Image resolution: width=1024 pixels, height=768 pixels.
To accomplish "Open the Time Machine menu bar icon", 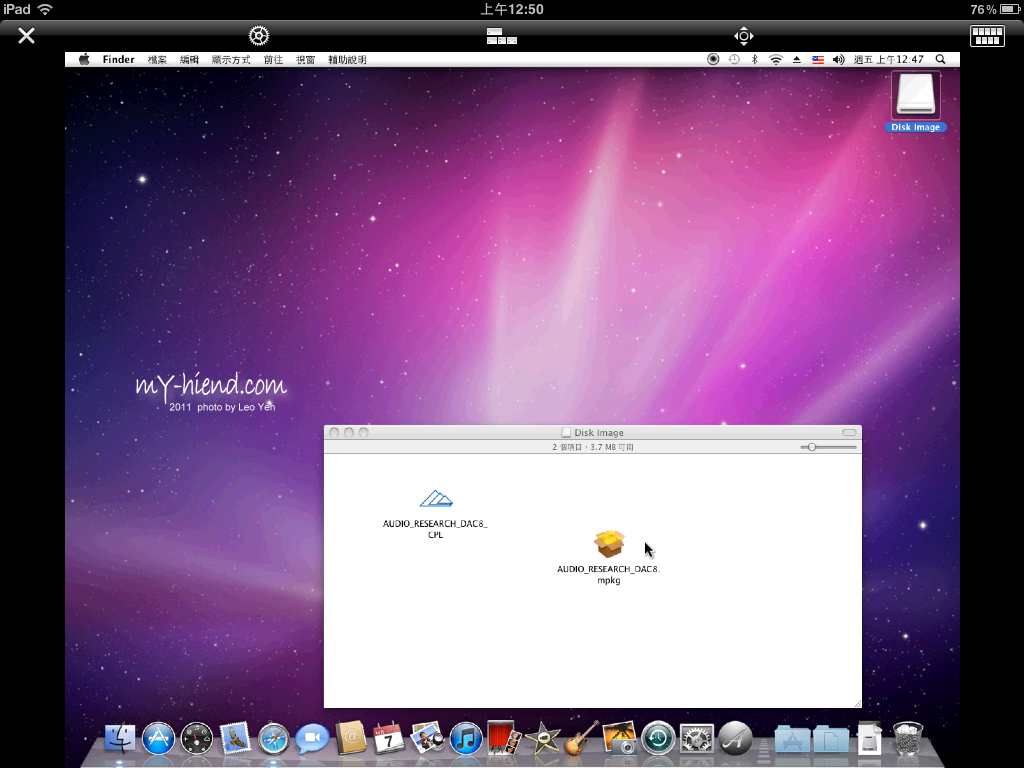I will pyautogui.click(x=734, y=59).
